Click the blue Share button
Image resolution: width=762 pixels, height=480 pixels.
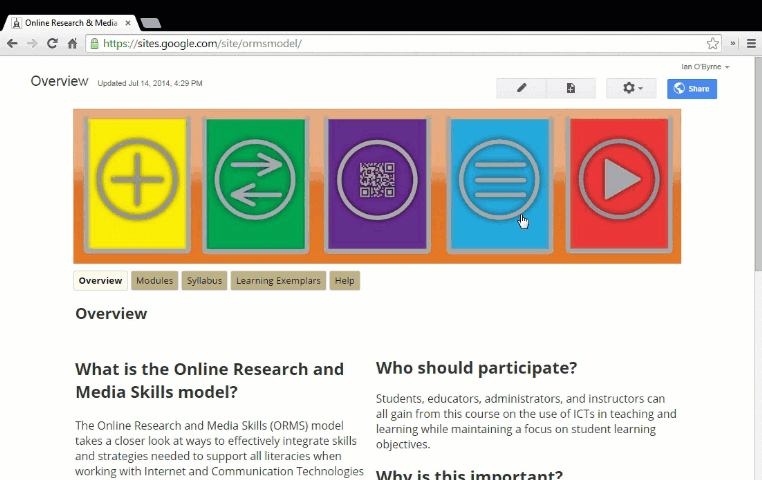[692, 88]
